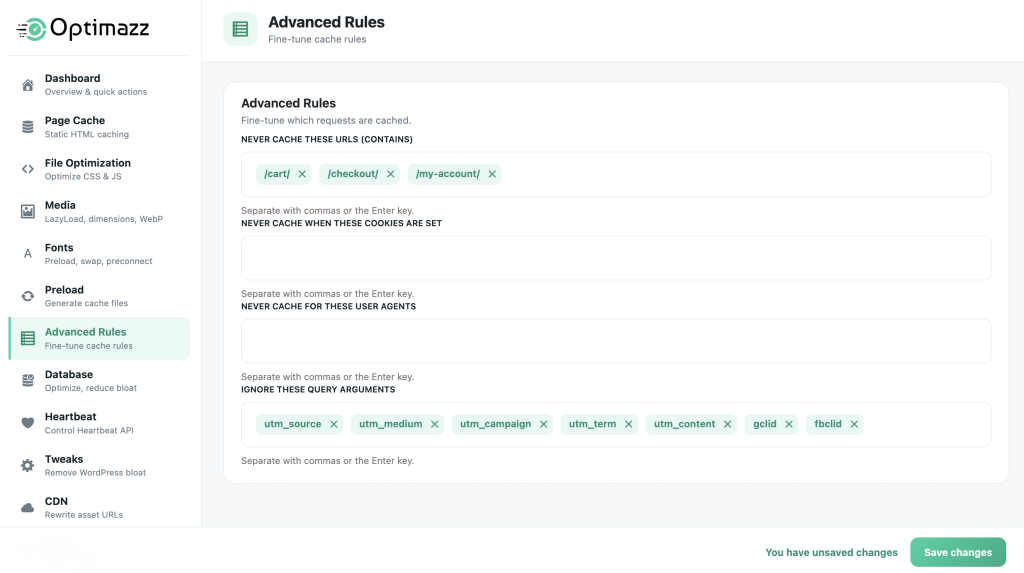Click 'Never cache these URLs (contains)' label
This screenshot has width=1024, height=573.
click(x=327, y=139)
